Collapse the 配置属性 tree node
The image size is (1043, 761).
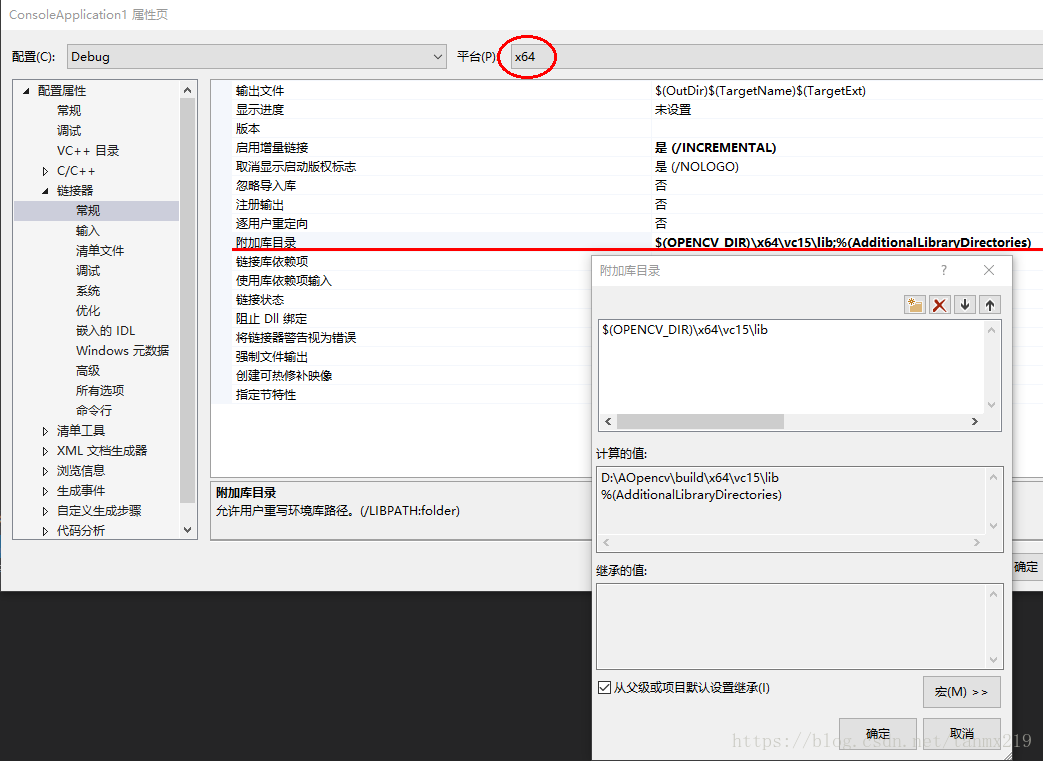pyautogui.click(x=26, y=90)
